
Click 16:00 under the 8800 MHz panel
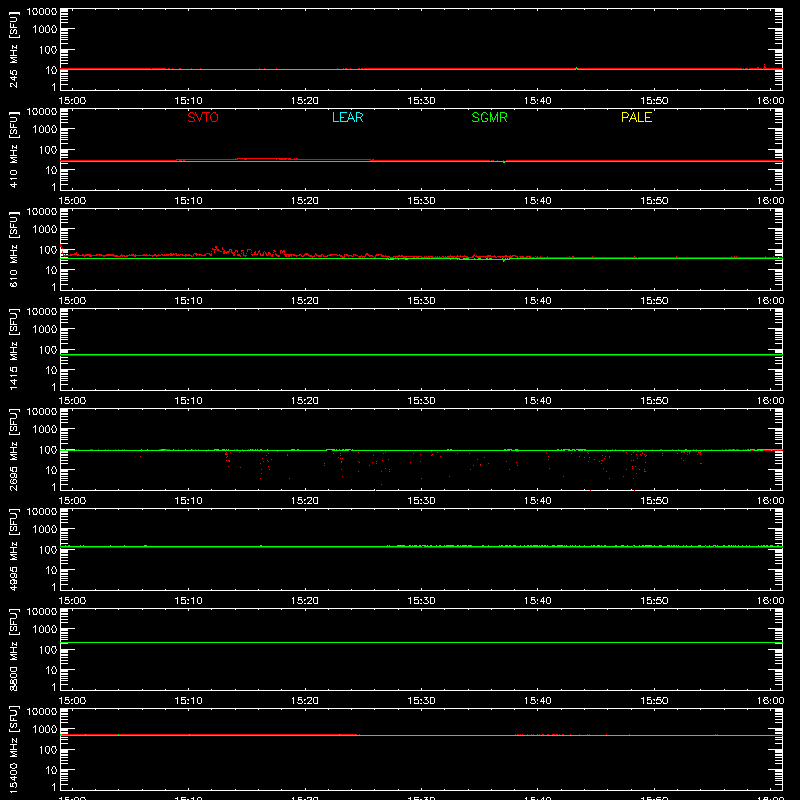coord(770,701)
